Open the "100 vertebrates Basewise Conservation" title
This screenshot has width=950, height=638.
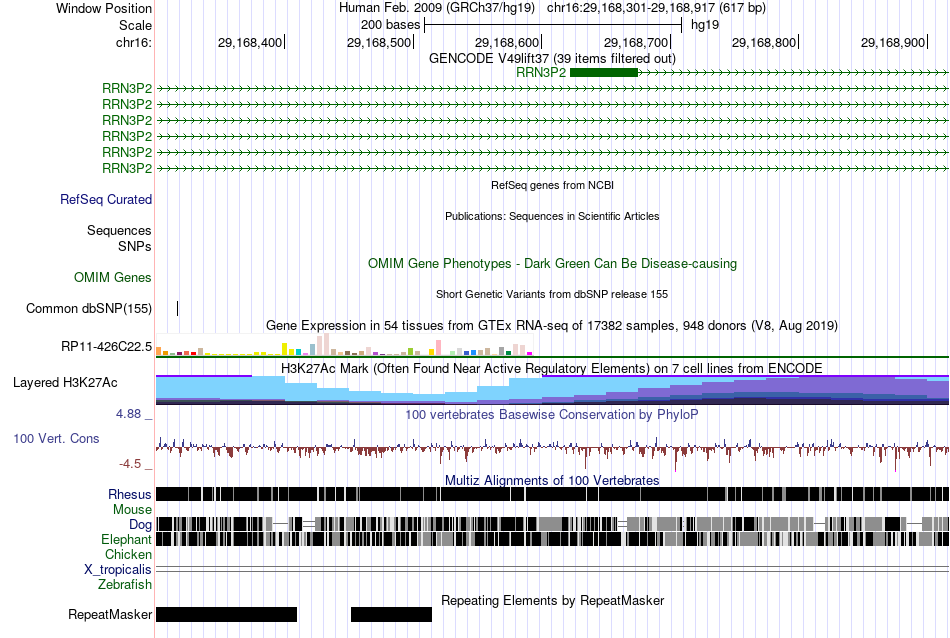click(x=552, y=414)
